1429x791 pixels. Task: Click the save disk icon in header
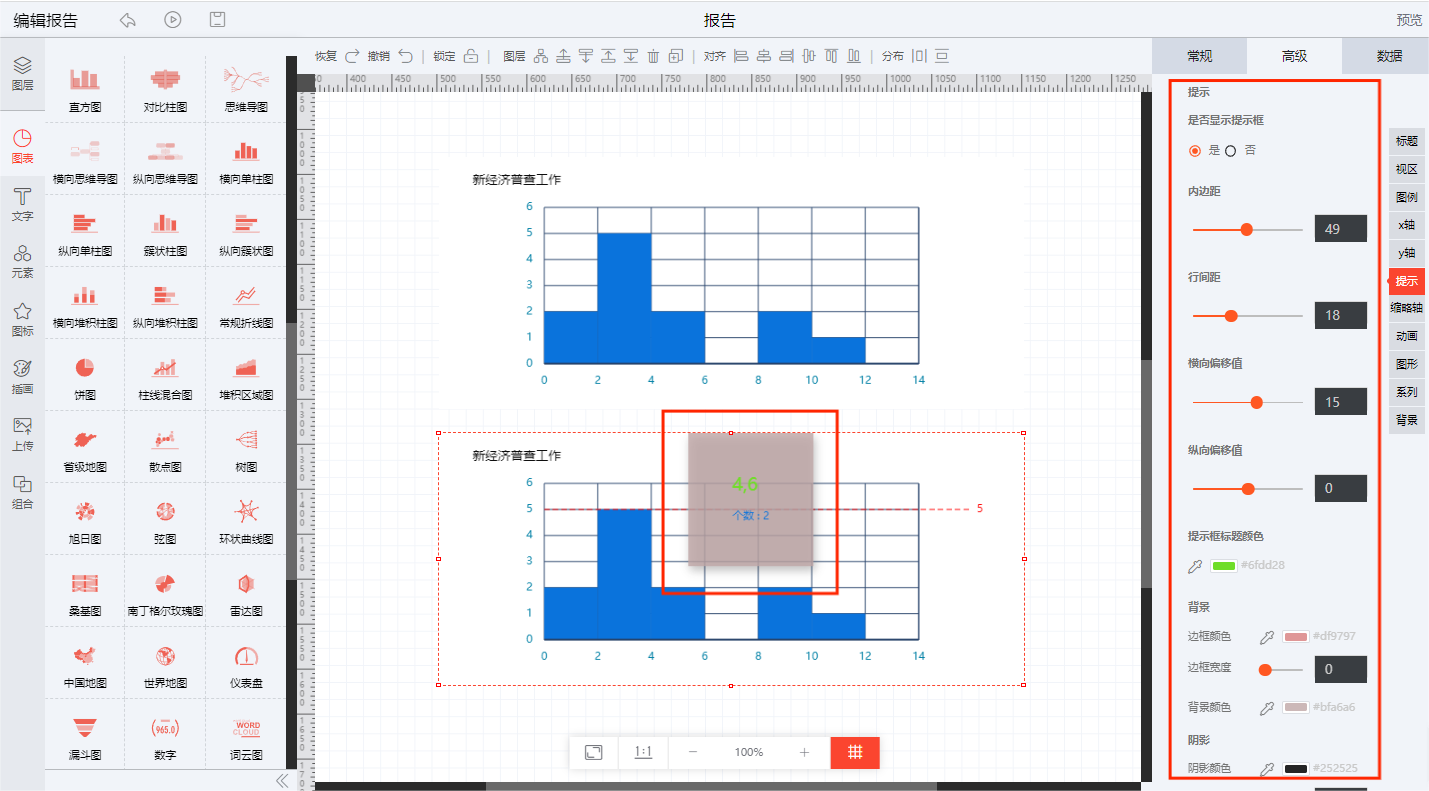(x=217, y=20)
